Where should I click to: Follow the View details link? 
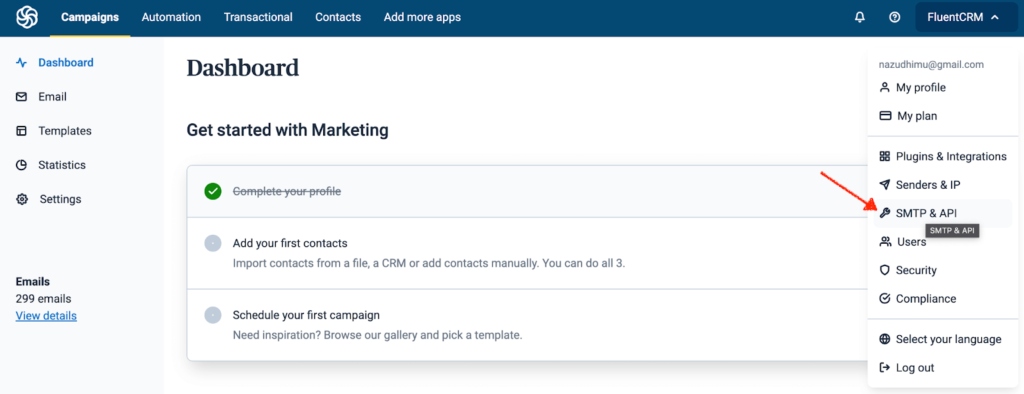pos(46,316)
